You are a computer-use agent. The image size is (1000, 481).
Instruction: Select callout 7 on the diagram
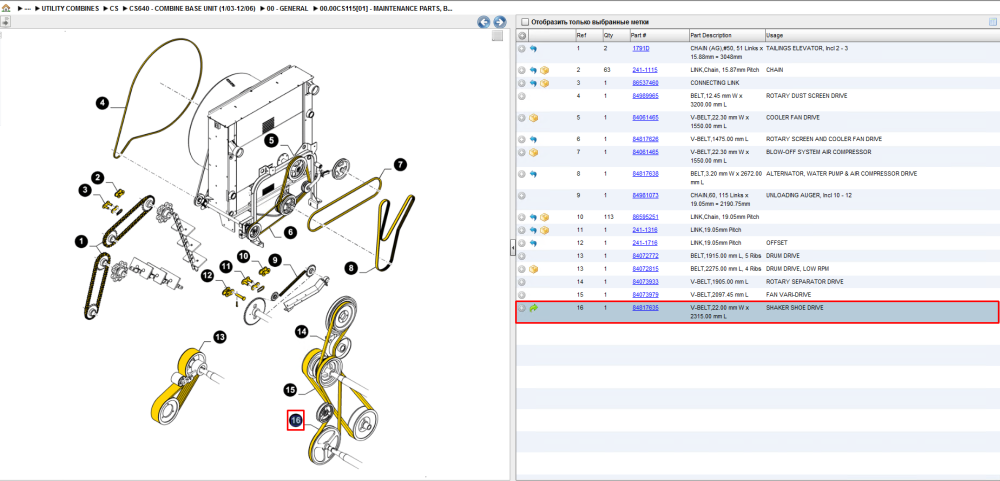(x=400, y=165)
